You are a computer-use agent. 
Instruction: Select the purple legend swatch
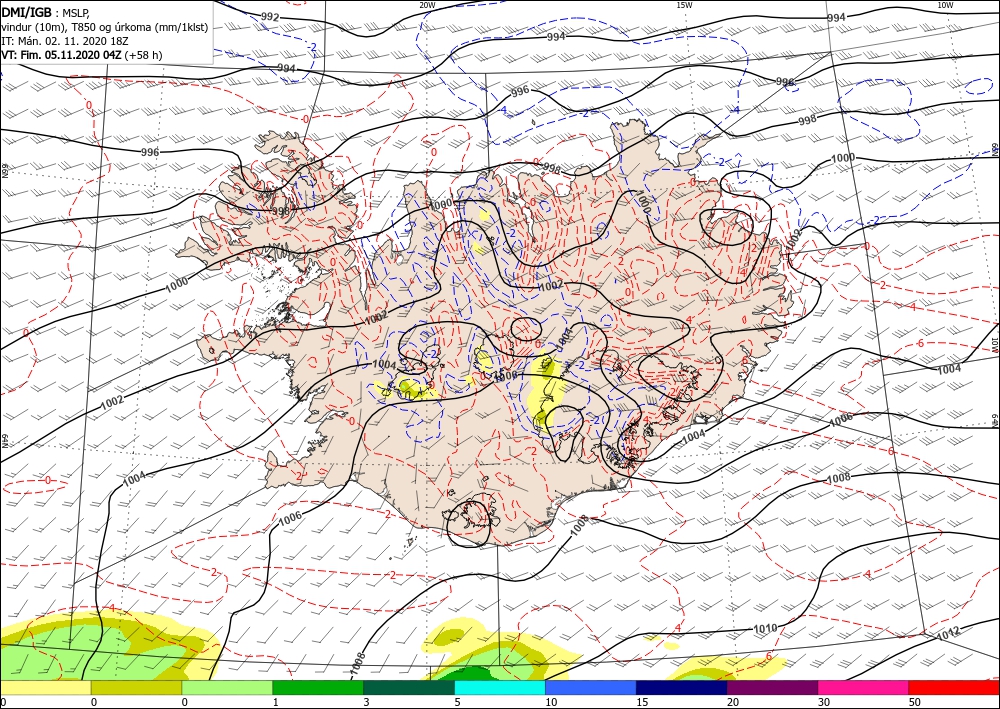[772, 687]
